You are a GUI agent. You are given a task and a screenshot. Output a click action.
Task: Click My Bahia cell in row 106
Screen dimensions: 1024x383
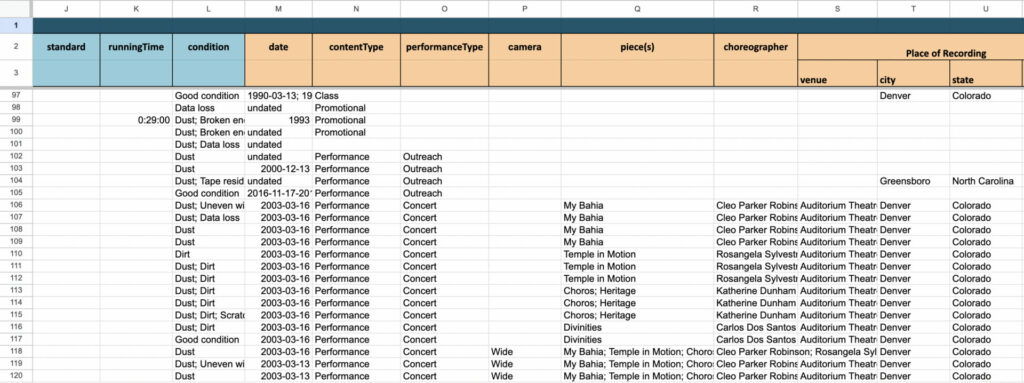[x=637, y=206]
